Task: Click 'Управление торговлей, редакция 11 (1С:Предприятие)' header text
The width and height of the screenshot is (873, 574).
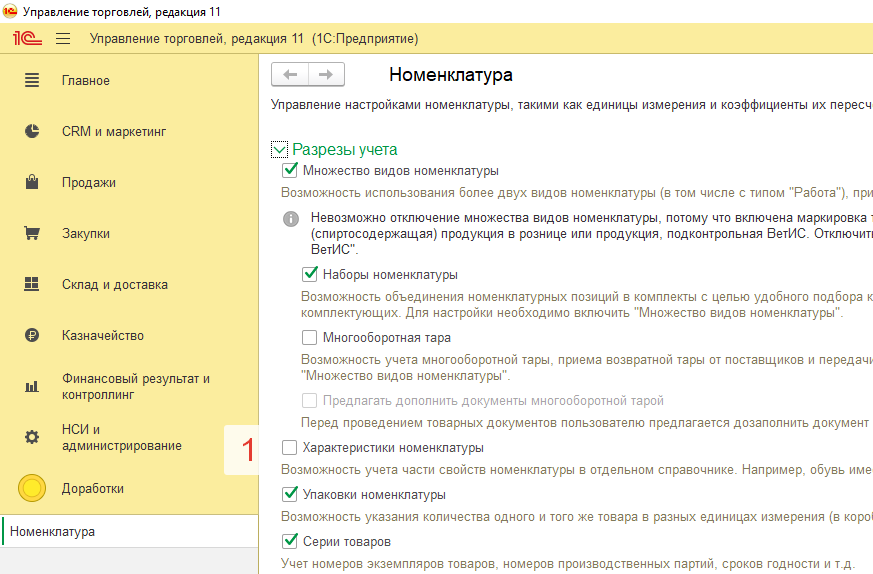Action: pyautogui.click(x=254, y=38)
